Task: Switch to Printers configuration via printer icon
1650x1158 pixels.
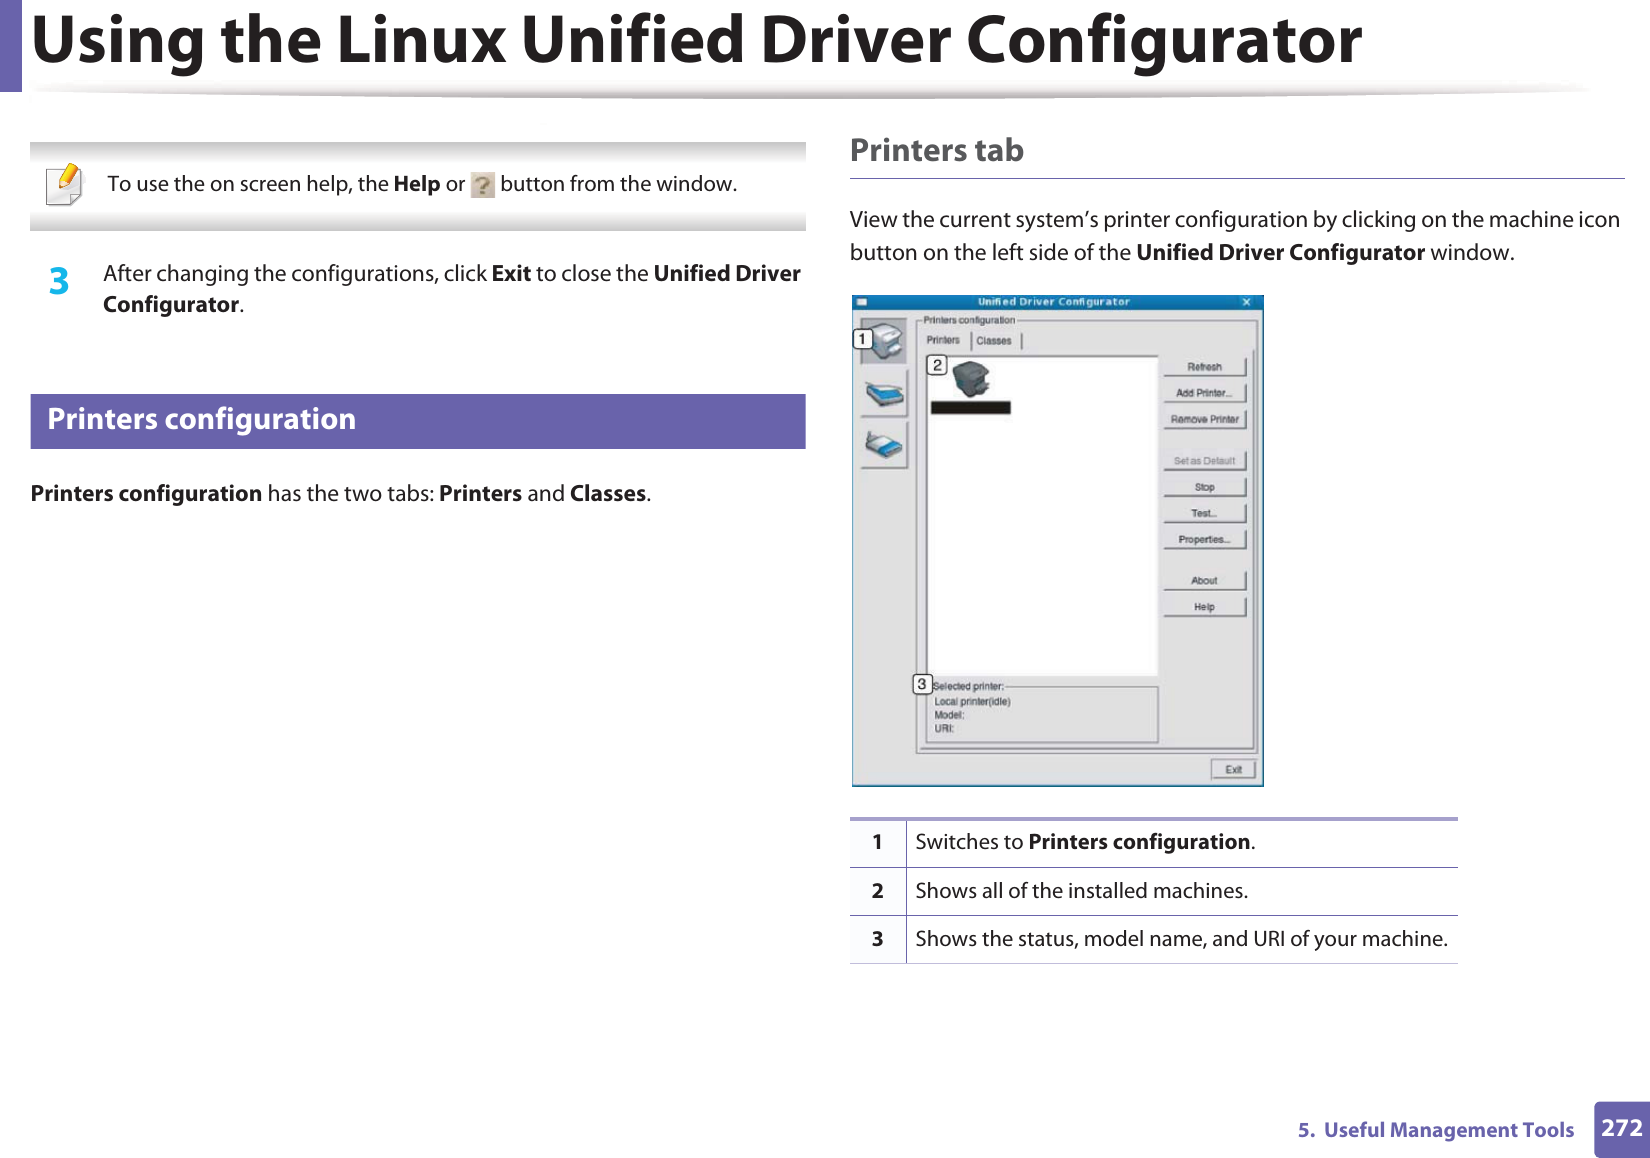Action: 886,340
